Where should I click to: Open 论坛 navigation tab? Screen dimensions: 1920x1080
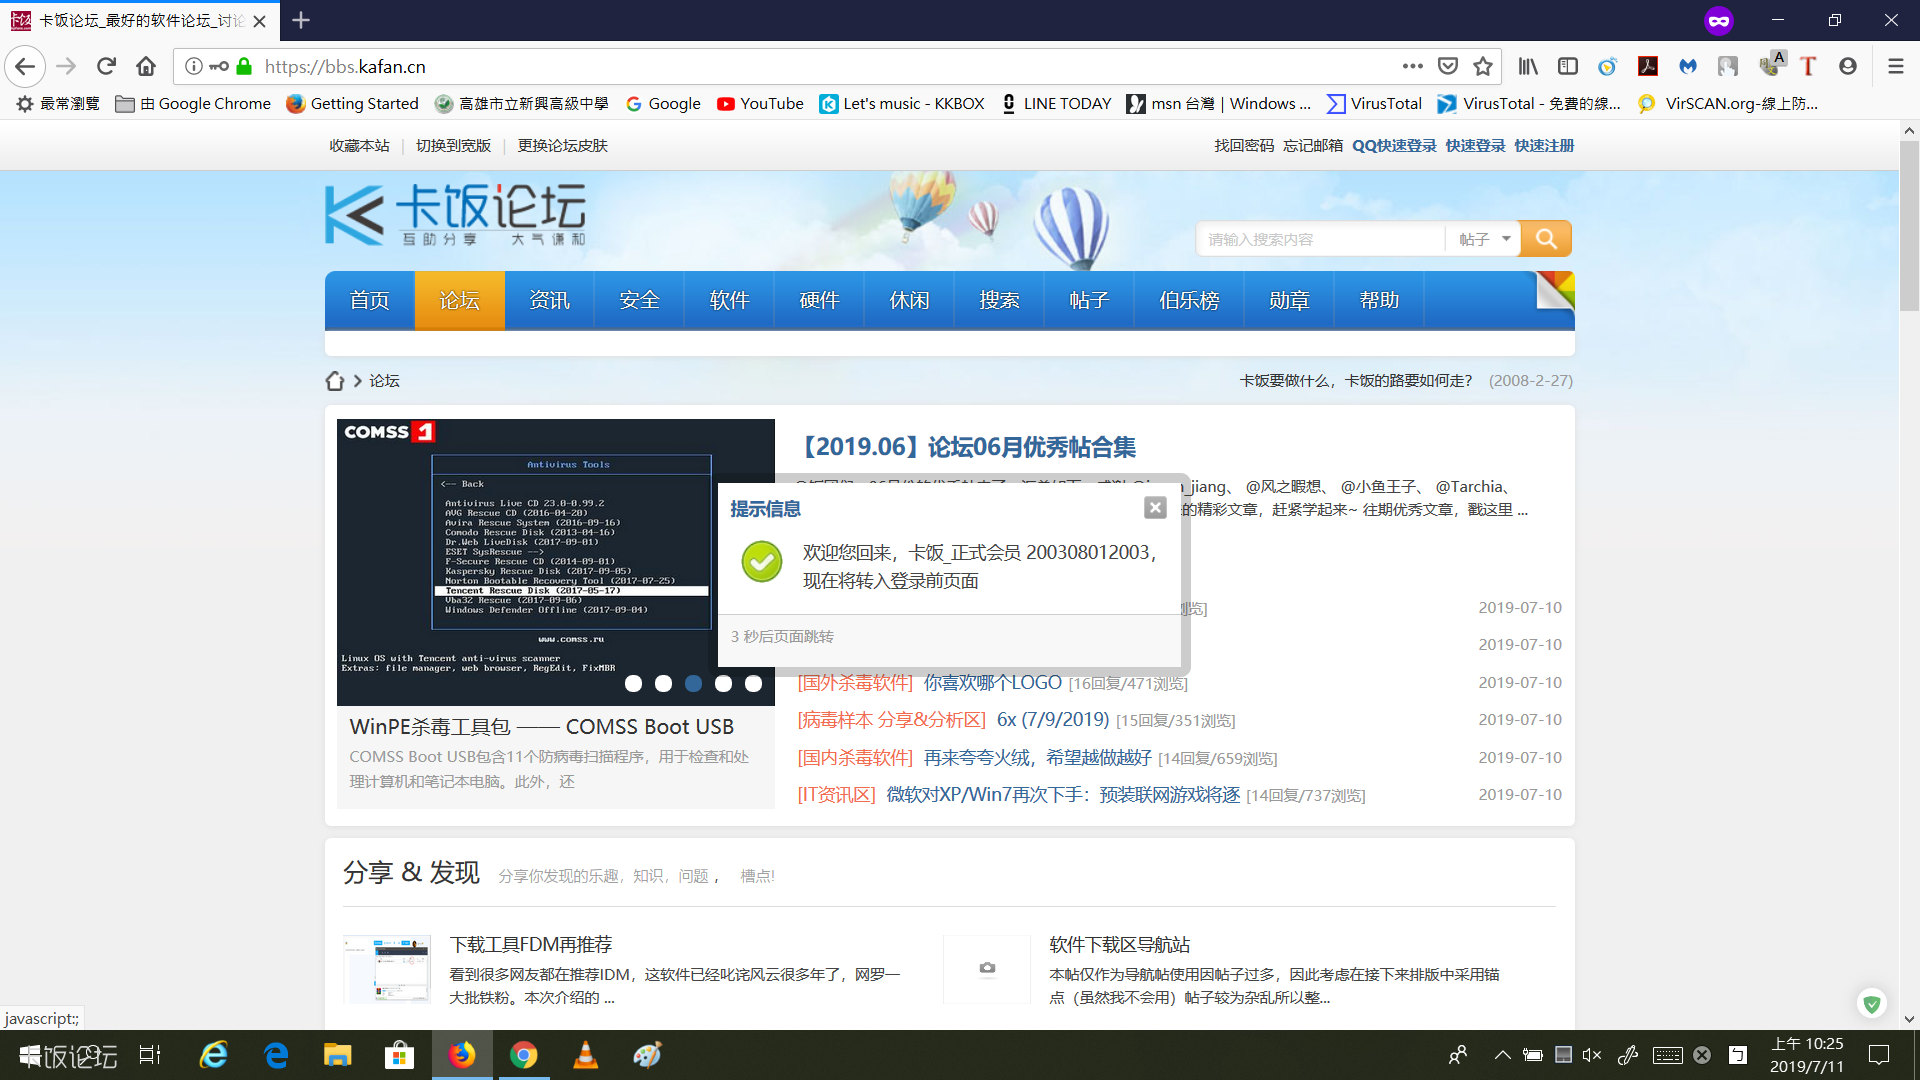(460, 300)
